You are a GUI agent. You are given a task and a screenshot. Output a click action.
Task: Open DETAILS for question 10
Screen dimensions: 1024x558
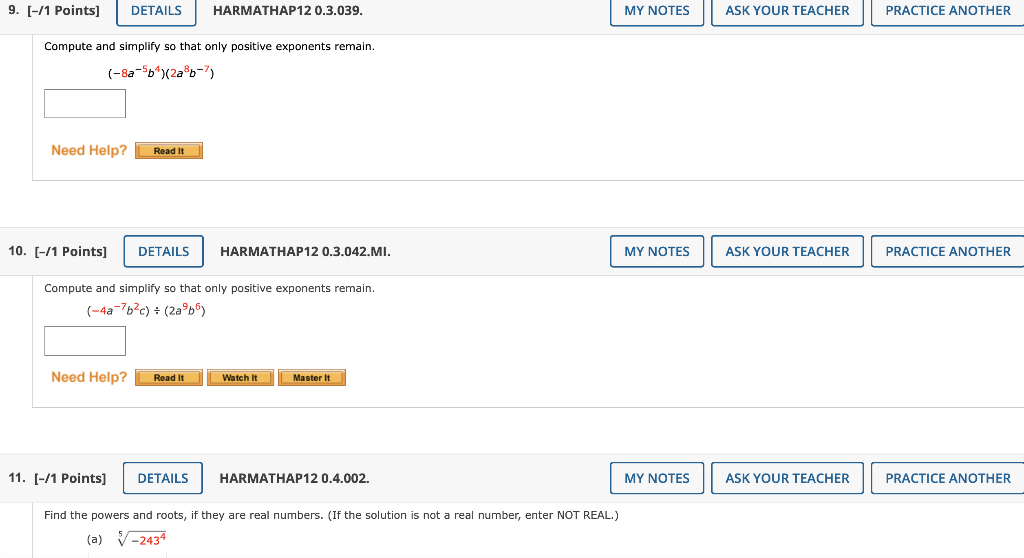point(163,252)
